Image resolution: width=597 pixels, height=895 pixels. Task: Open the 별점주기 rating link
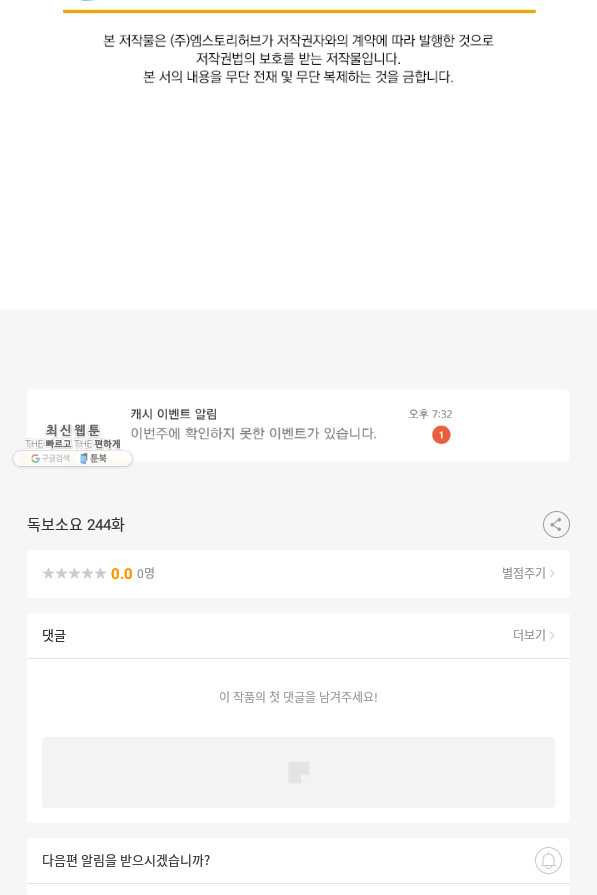523,573
